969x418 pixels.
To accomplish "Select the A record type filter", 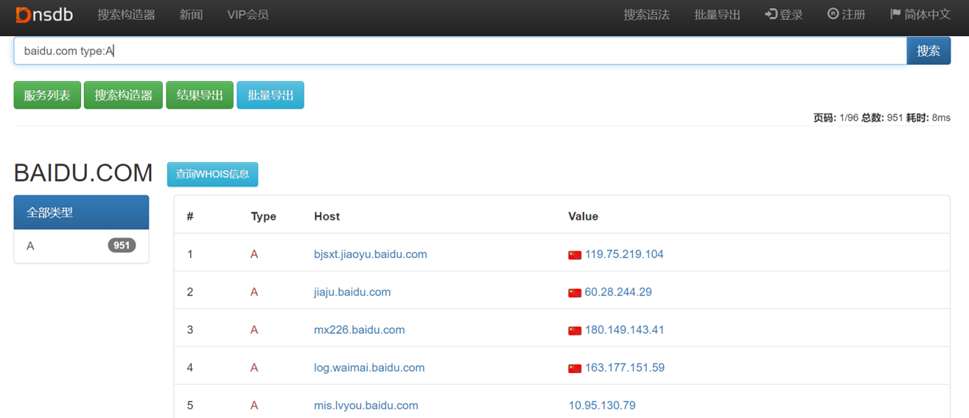I will (81, 246).
